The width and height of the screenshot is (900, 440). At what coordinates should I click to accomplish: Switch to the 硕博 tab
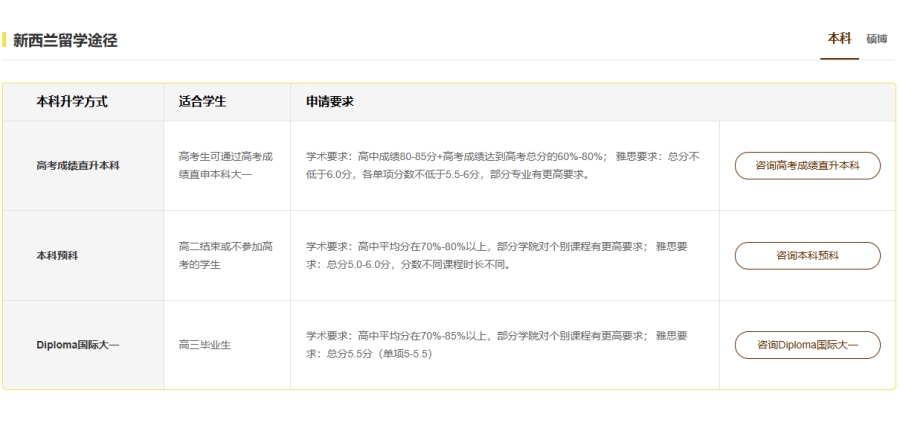coord(876,39)
